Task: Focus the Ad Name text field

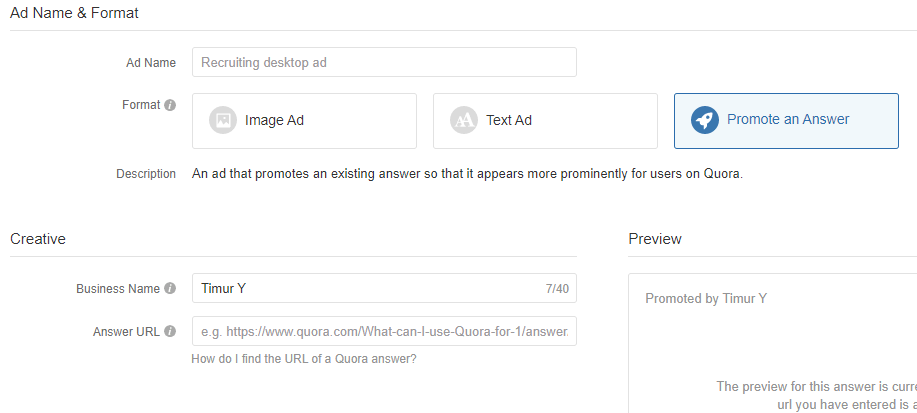Action: [384, 62]
